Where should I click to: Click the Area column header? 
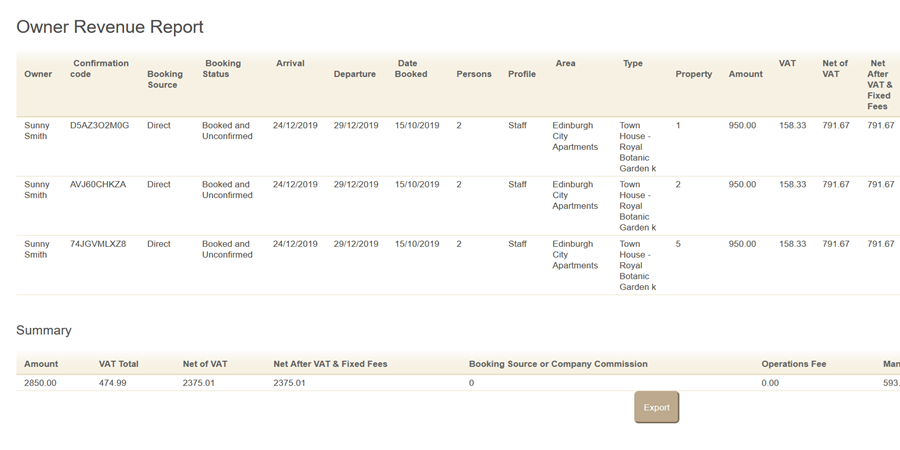click(x=565, y=63)
